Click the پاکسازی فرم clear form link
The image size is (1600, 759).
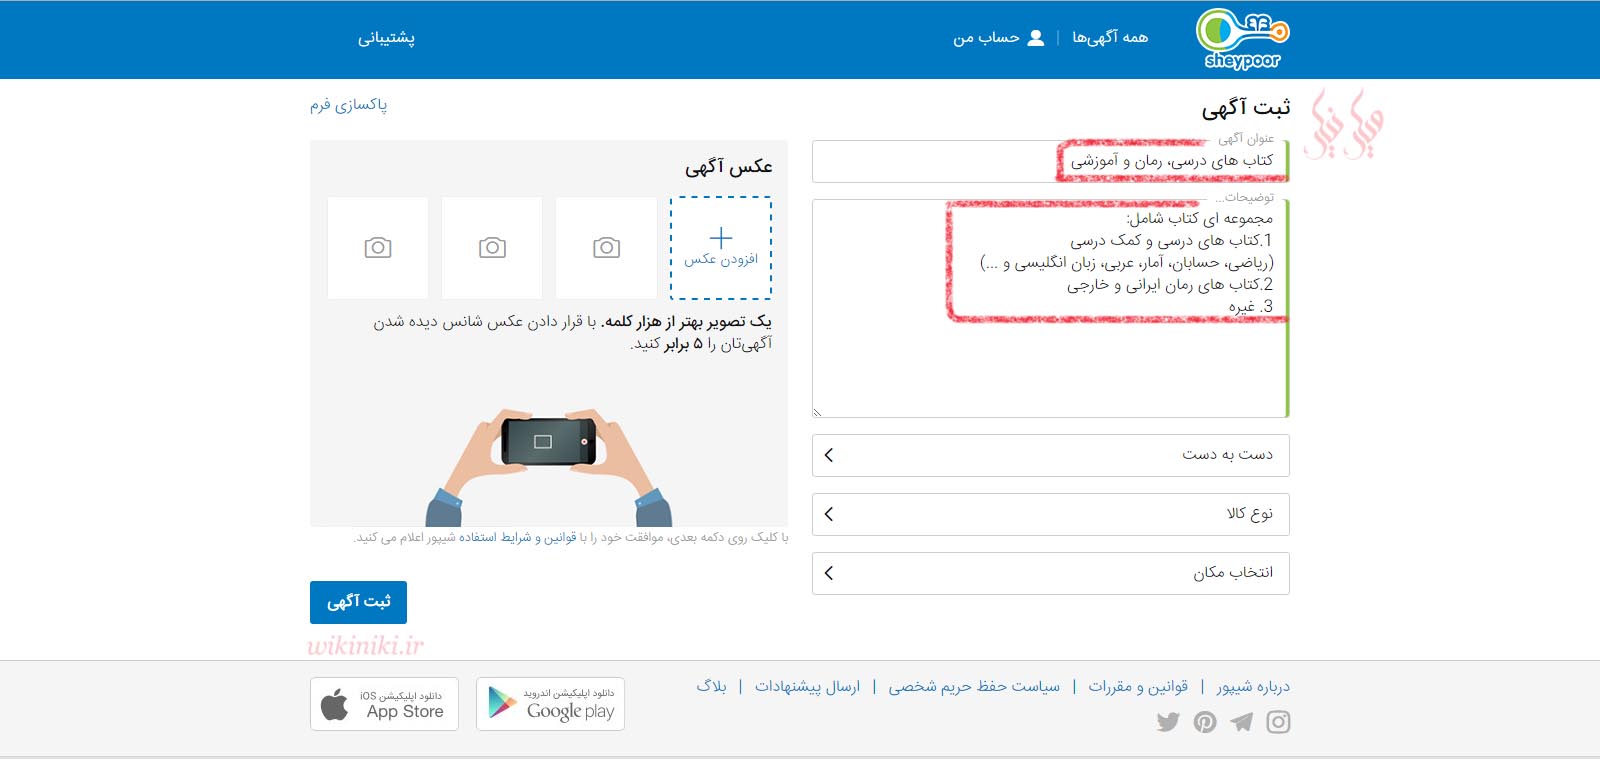348,105
